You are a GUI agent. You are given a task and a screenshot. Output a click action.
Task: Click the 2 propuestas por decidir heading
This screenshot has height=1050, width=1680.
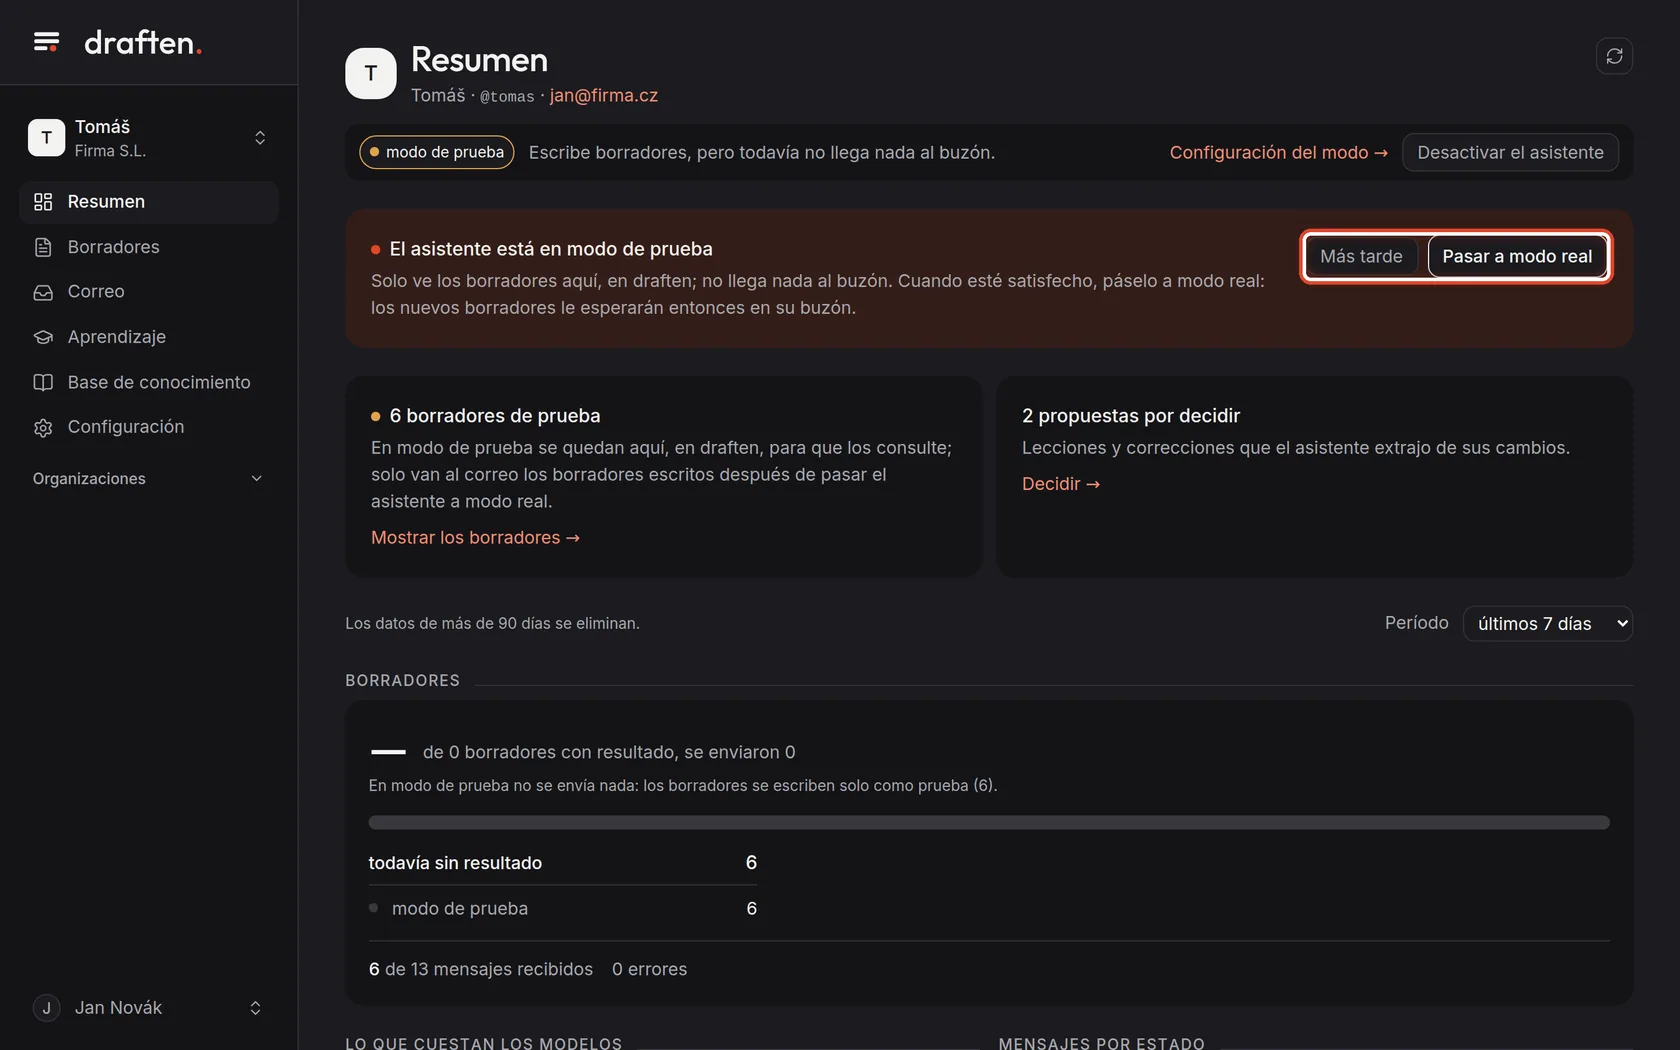point(1131,416)
